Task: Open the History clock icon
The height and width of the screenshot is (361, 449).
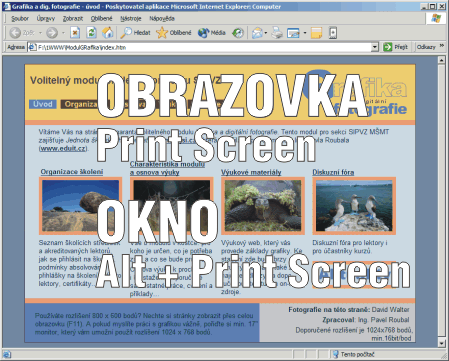Action: click(x=238, y=33)
